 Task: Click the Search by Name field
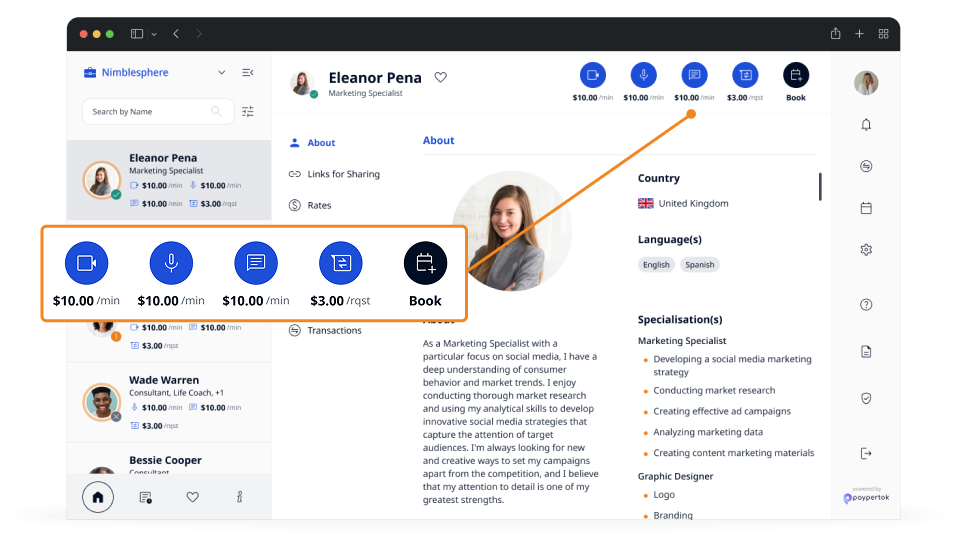coord(158,111)
